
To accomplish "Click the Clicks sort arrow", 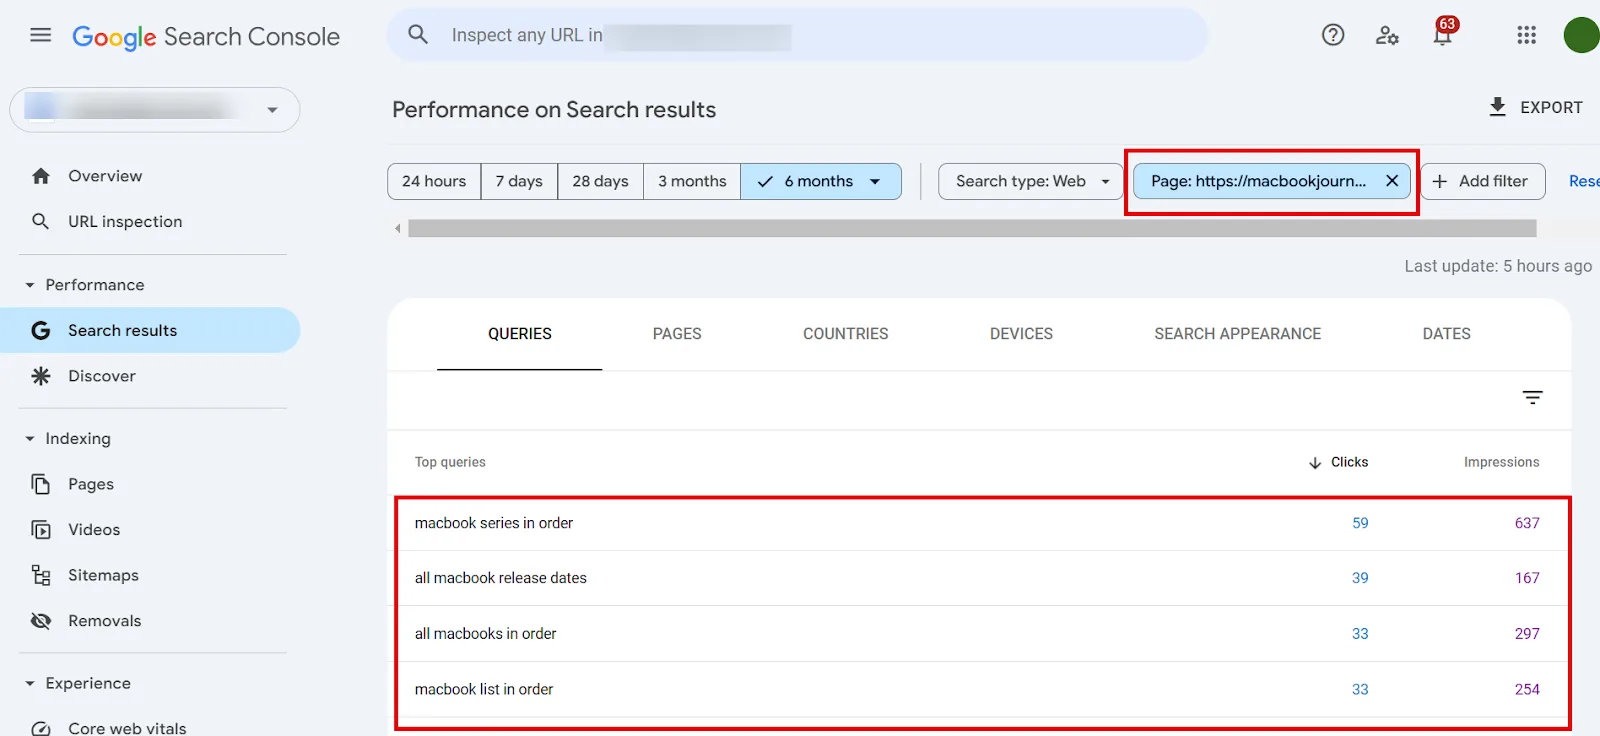I will coord(1315,462).
